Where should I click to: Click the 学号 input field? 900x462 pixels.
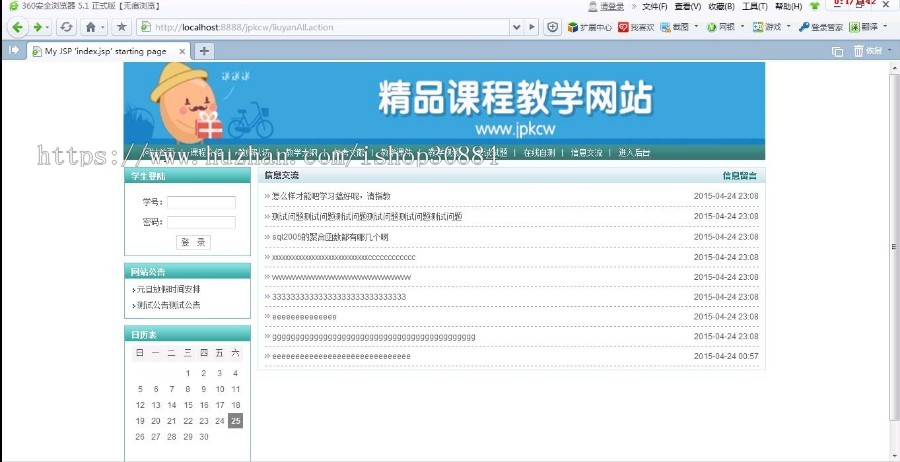[x=201, y=203]
